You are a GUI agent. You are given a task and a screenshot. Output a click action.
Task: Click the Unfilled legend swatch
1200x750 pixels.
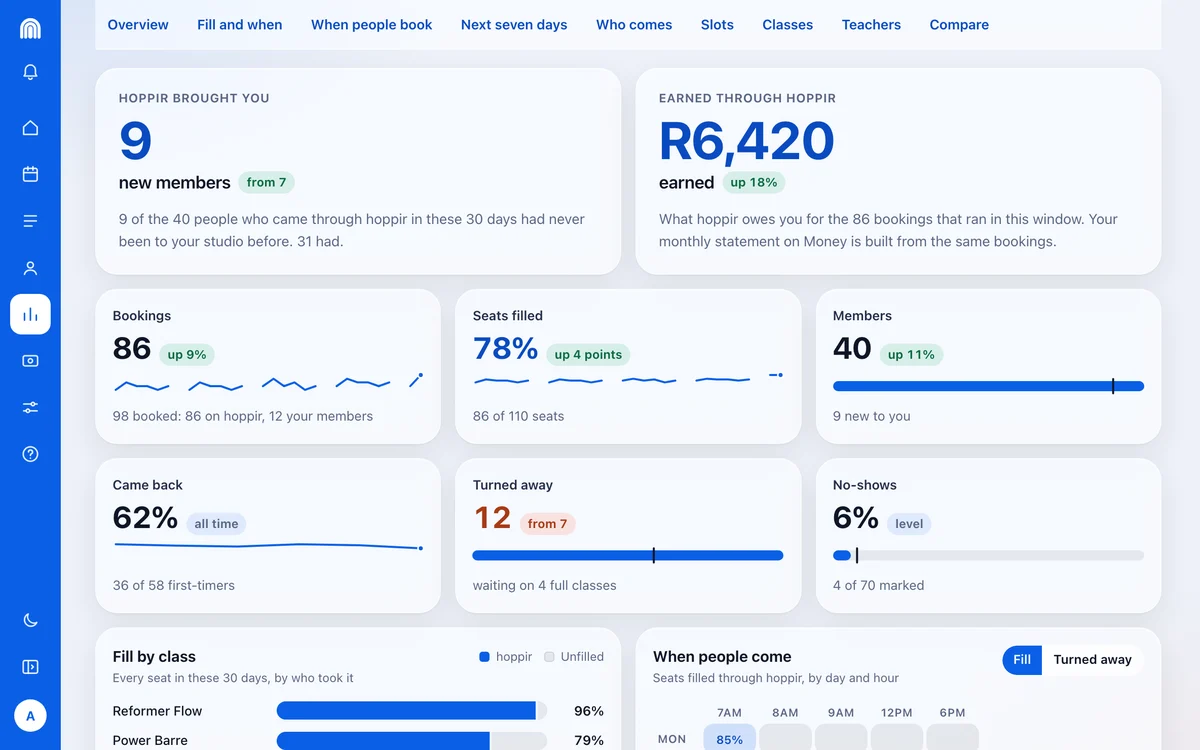point(549,657)
